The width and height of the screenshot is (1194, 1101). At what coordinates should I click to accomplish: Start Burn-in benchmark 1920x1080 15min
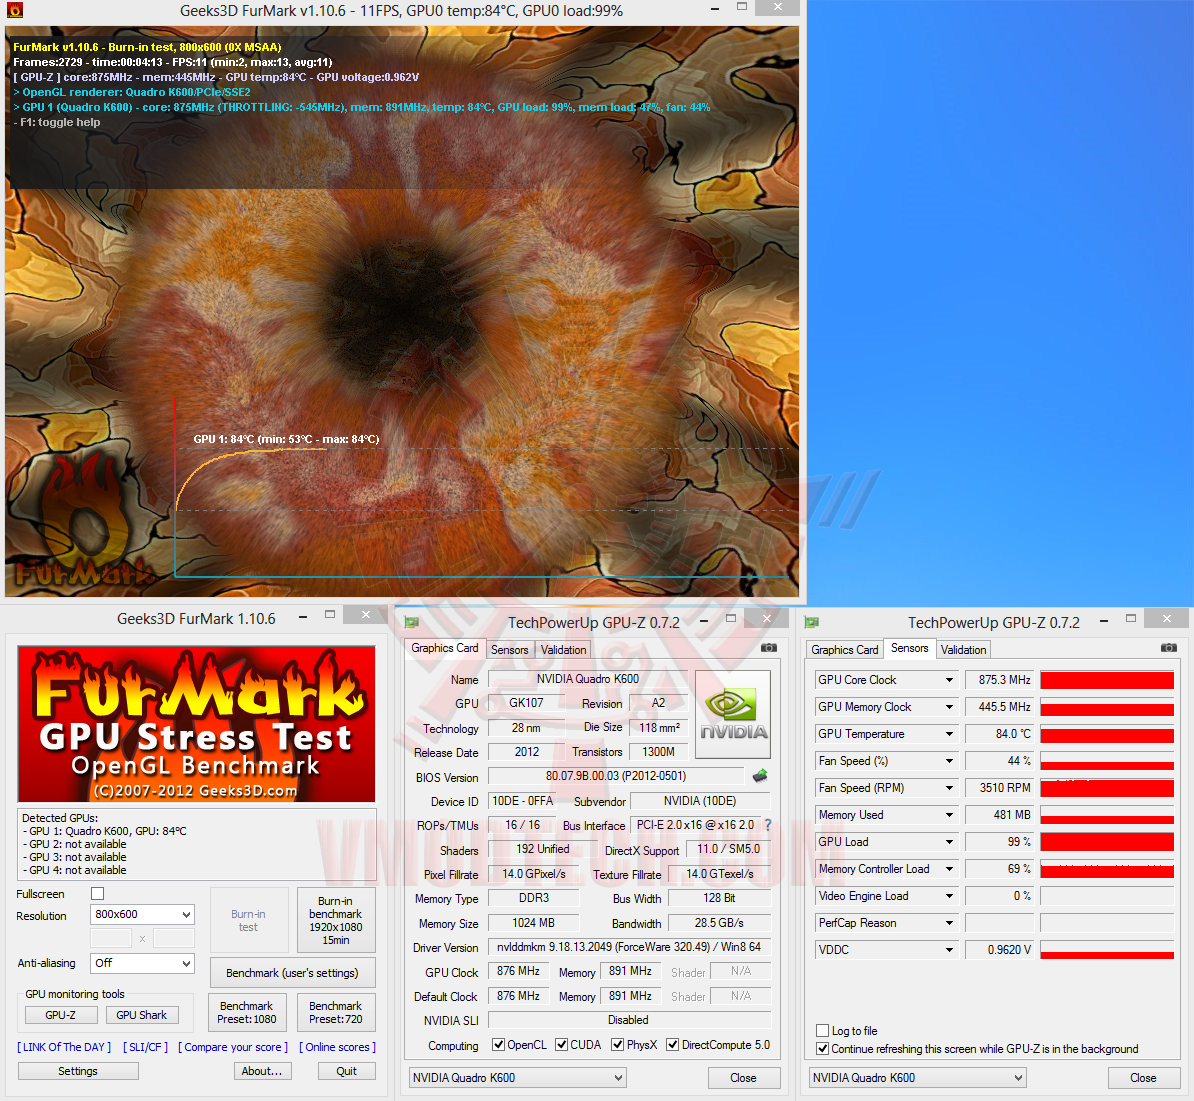click(x=336, y=921)
